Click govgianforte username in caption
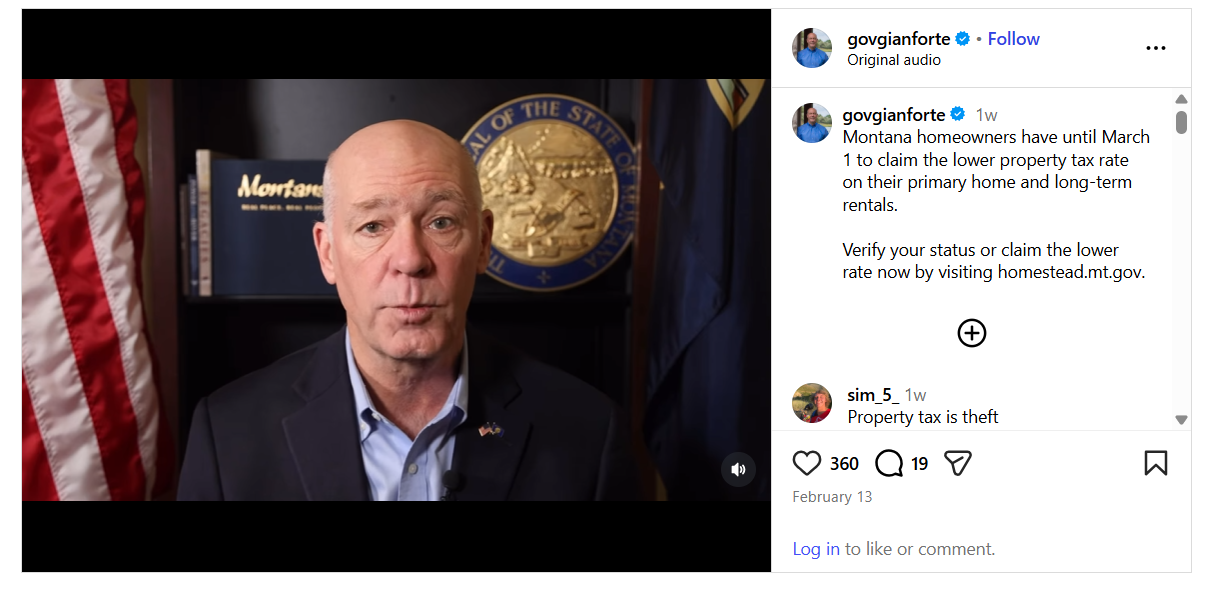Viewport: 1218px width, 590px height. tap(894, 114)
